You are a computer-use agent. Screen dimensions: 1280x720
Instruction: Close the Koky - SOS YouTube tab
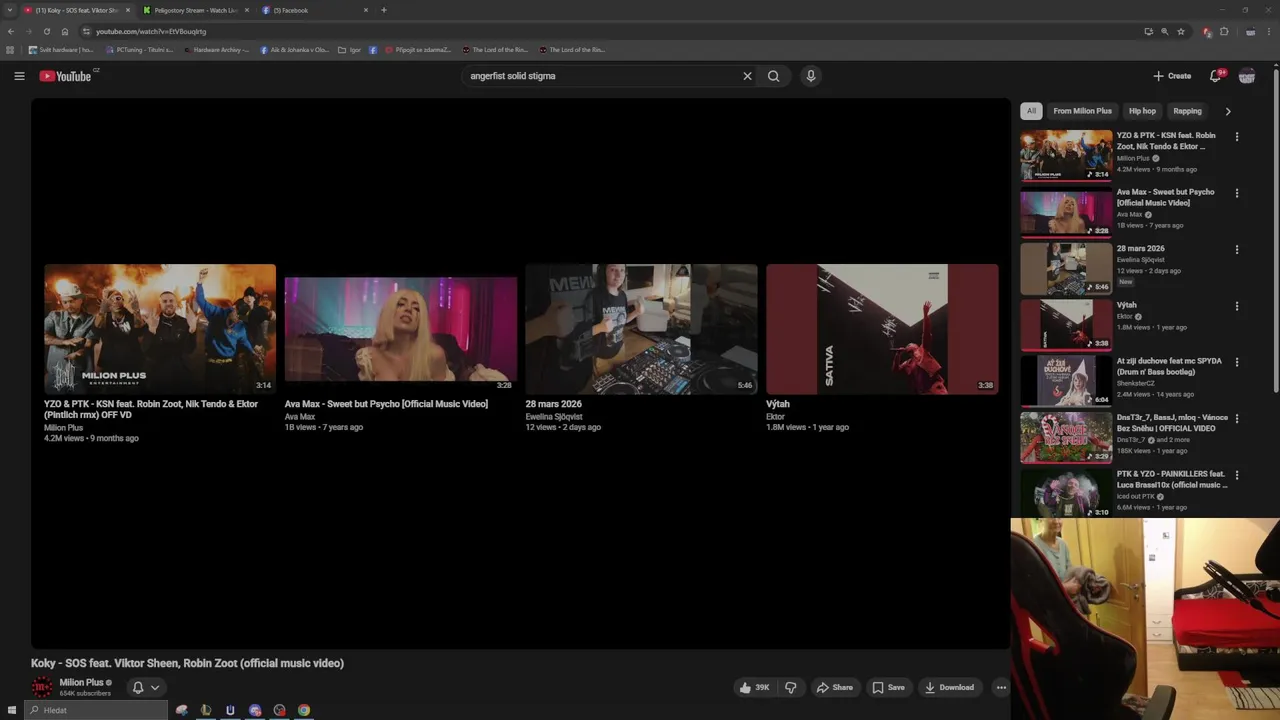(128, 10)
